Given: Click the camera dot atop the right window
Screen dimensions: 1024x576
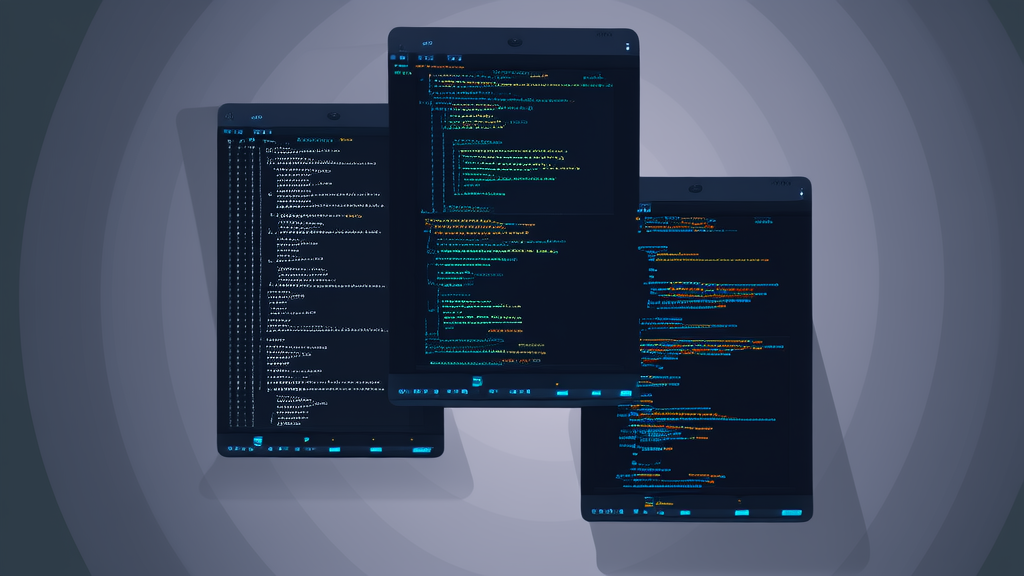Looking at the screenshot, I should coord(694,189).
